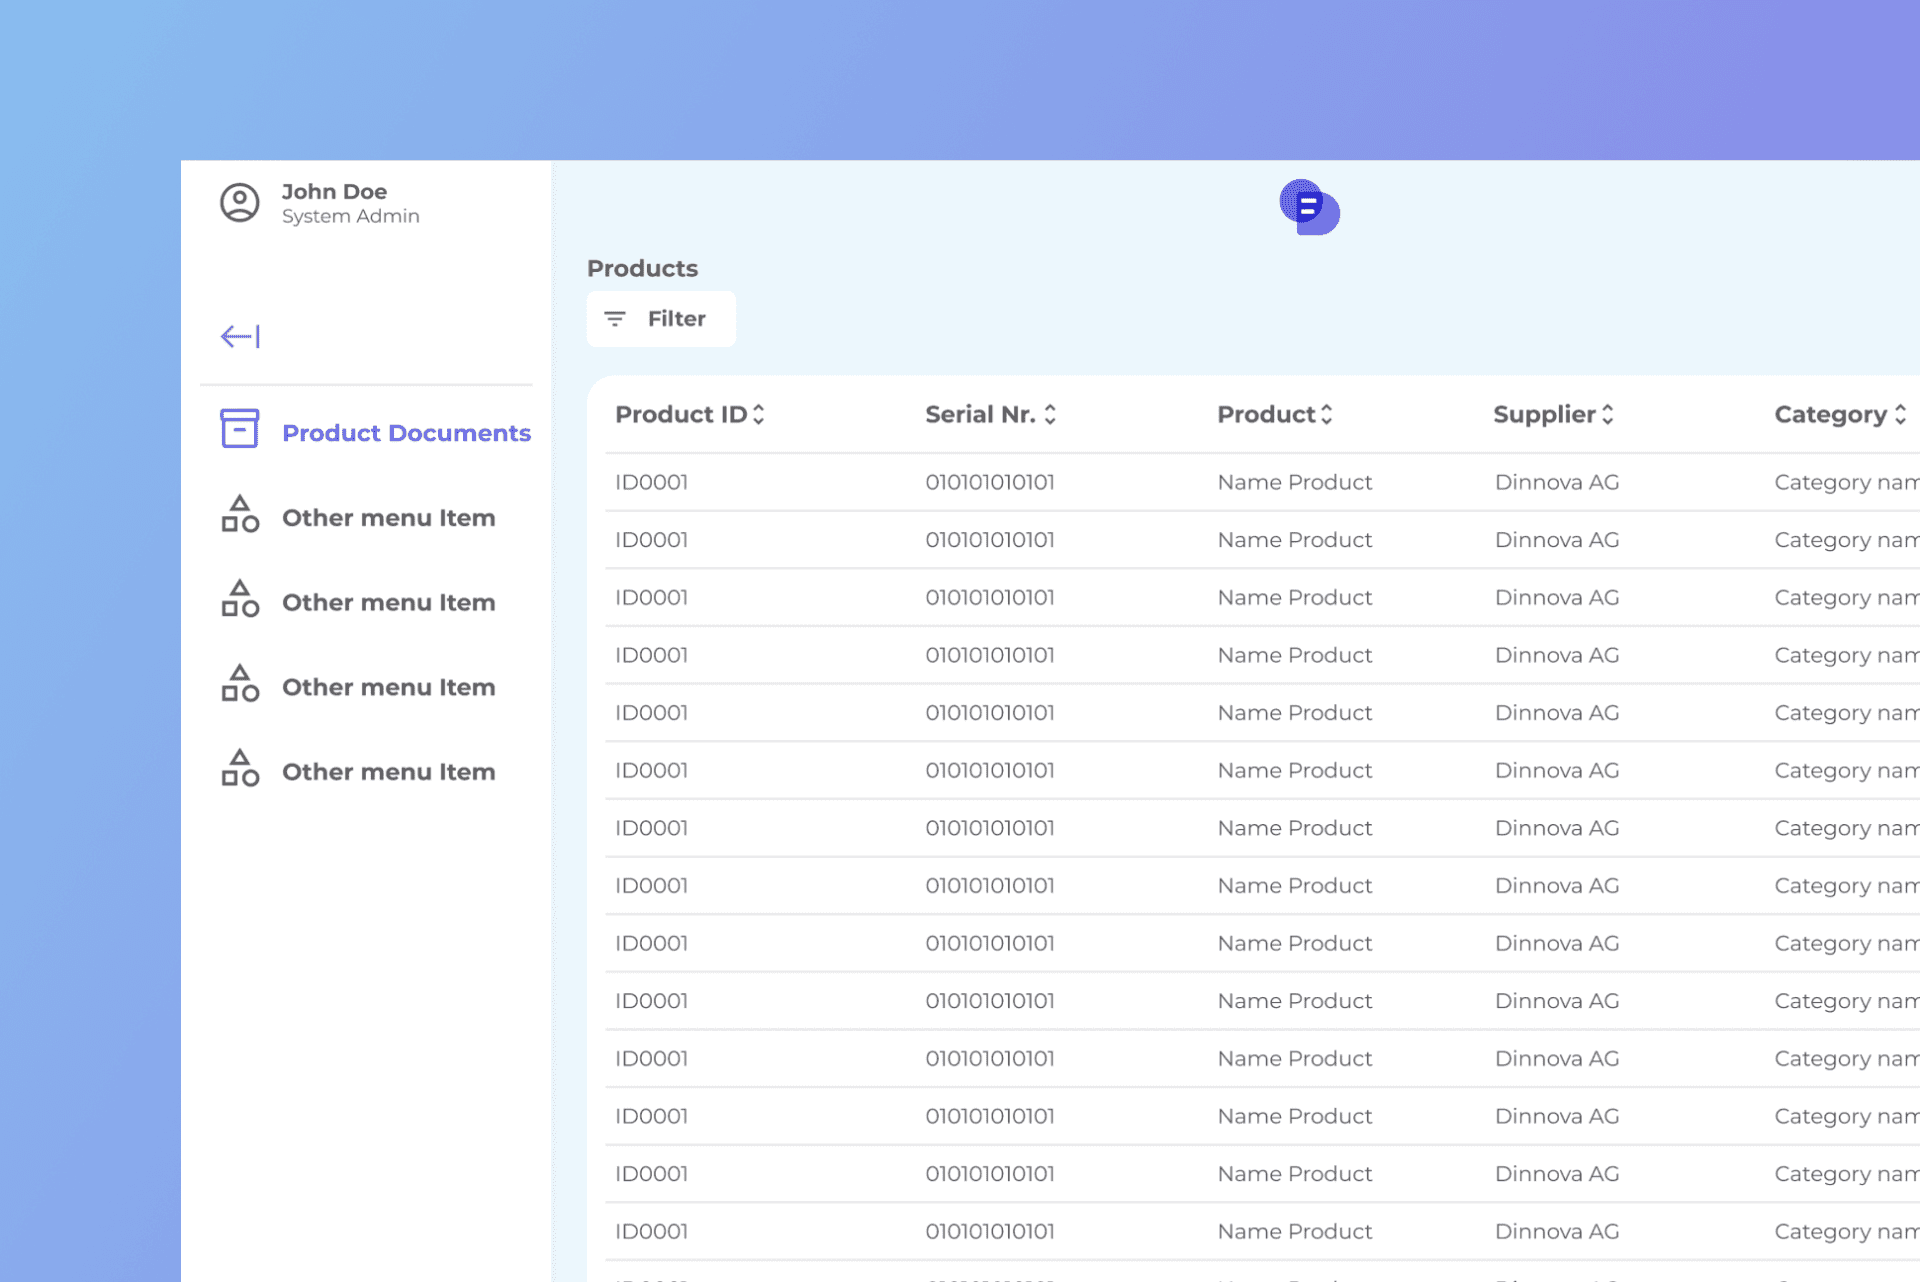The image size is (1920, 1282).
Task: Click the filter lines icon
Action: pos(615,319)
